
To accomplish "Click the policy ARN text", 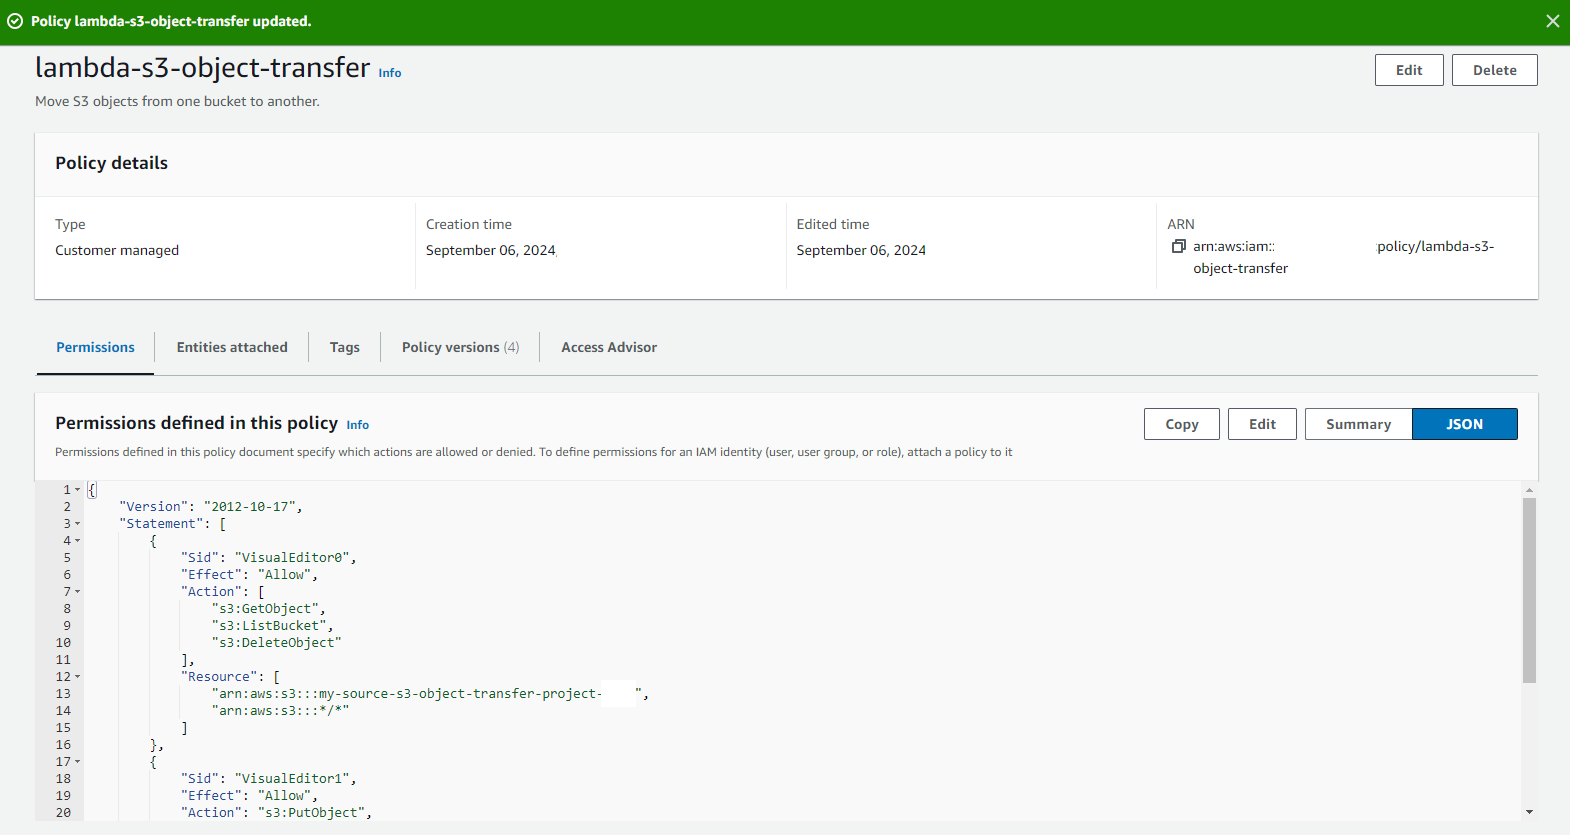I will [x=1343, y=257].
